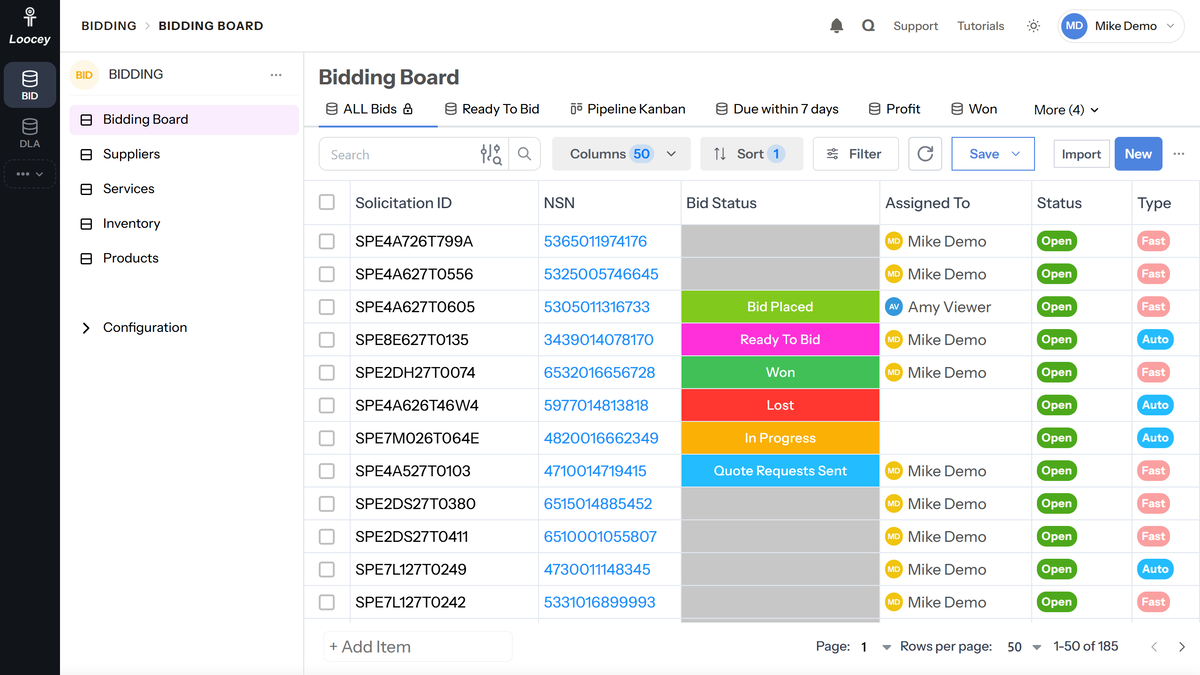Open the DLA module in left rail
This screenshot has height=675, width=1200.
30,133
